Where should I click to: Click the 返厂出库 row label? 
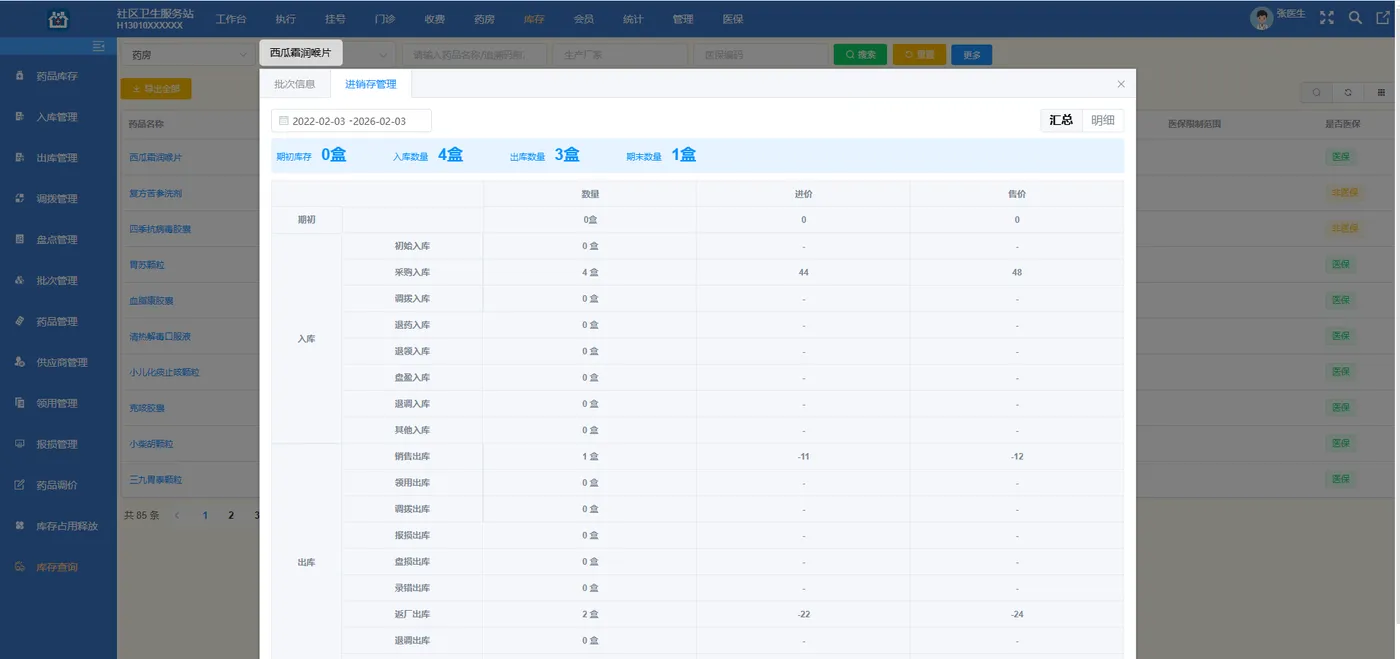click(412, 614)
